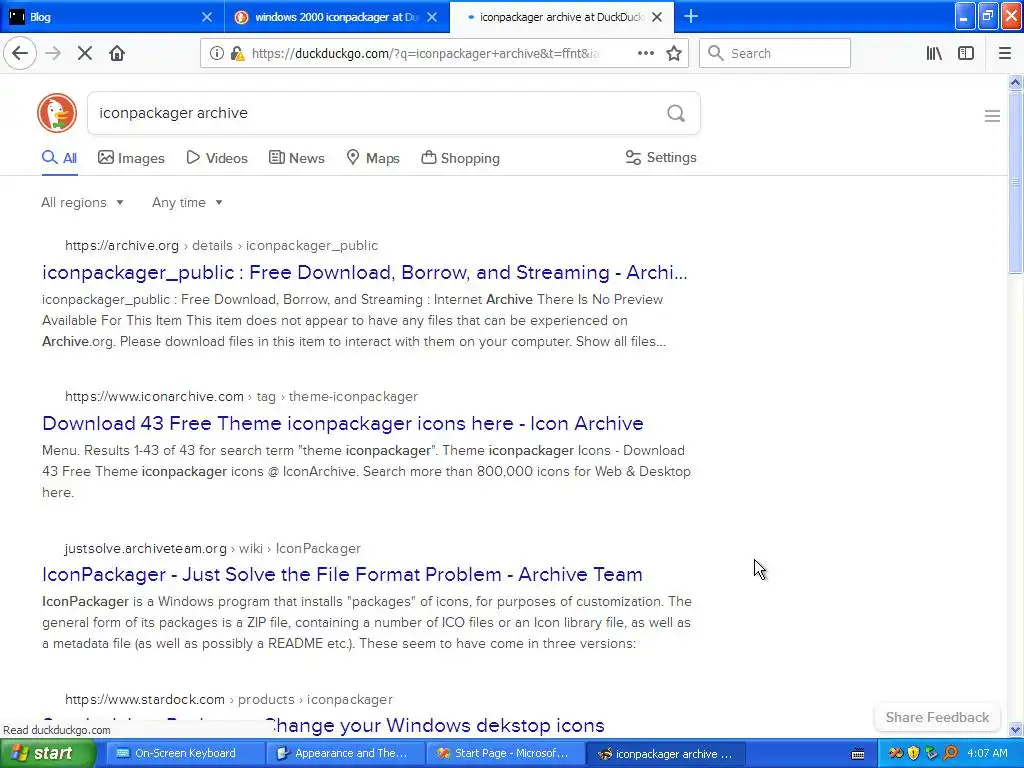Click the DuckDuckGo logo
The image size is (1024, 768).
tap(57, 113)
